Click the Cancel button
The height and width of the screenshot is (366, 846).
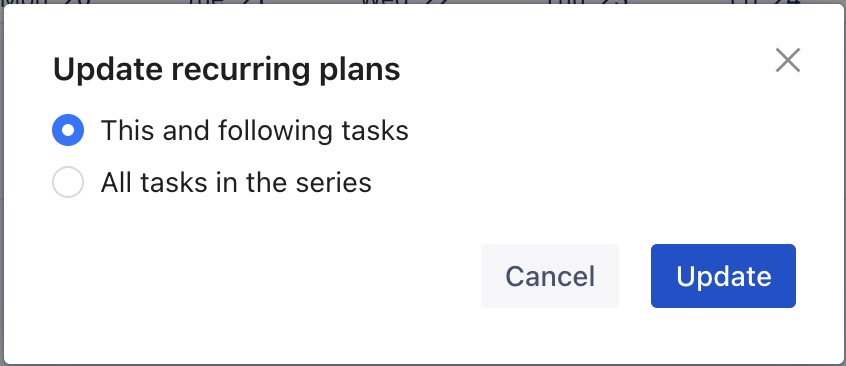pos(550,276)
